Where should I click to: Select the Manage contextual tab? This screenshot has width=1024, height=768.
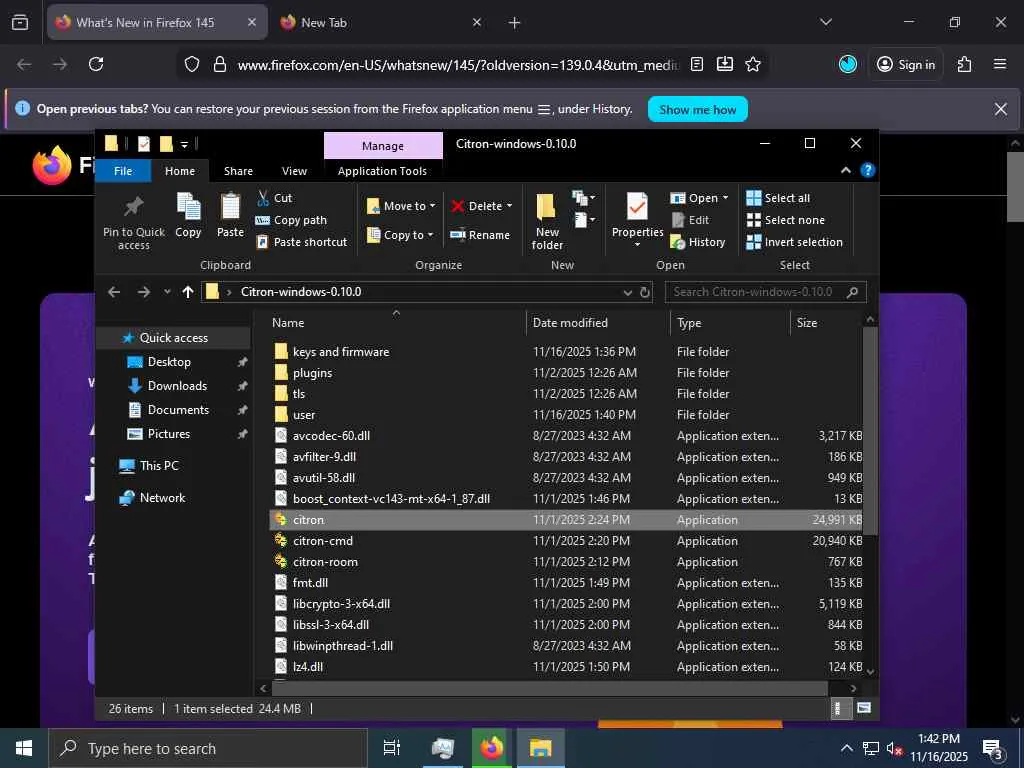[383, 146]
